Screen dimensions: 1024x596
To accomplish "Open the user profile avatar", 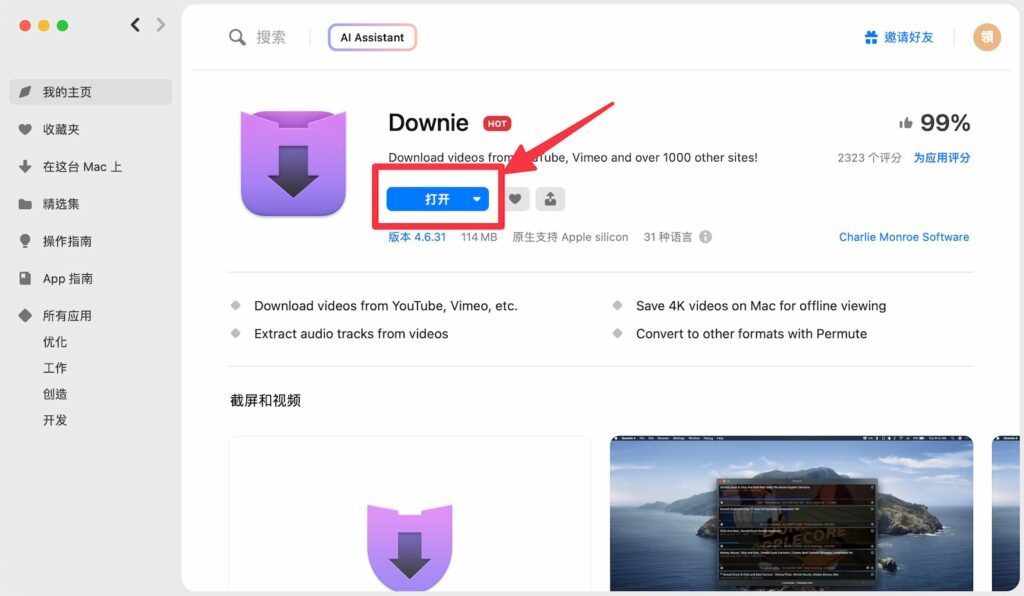I will [987, 37].
